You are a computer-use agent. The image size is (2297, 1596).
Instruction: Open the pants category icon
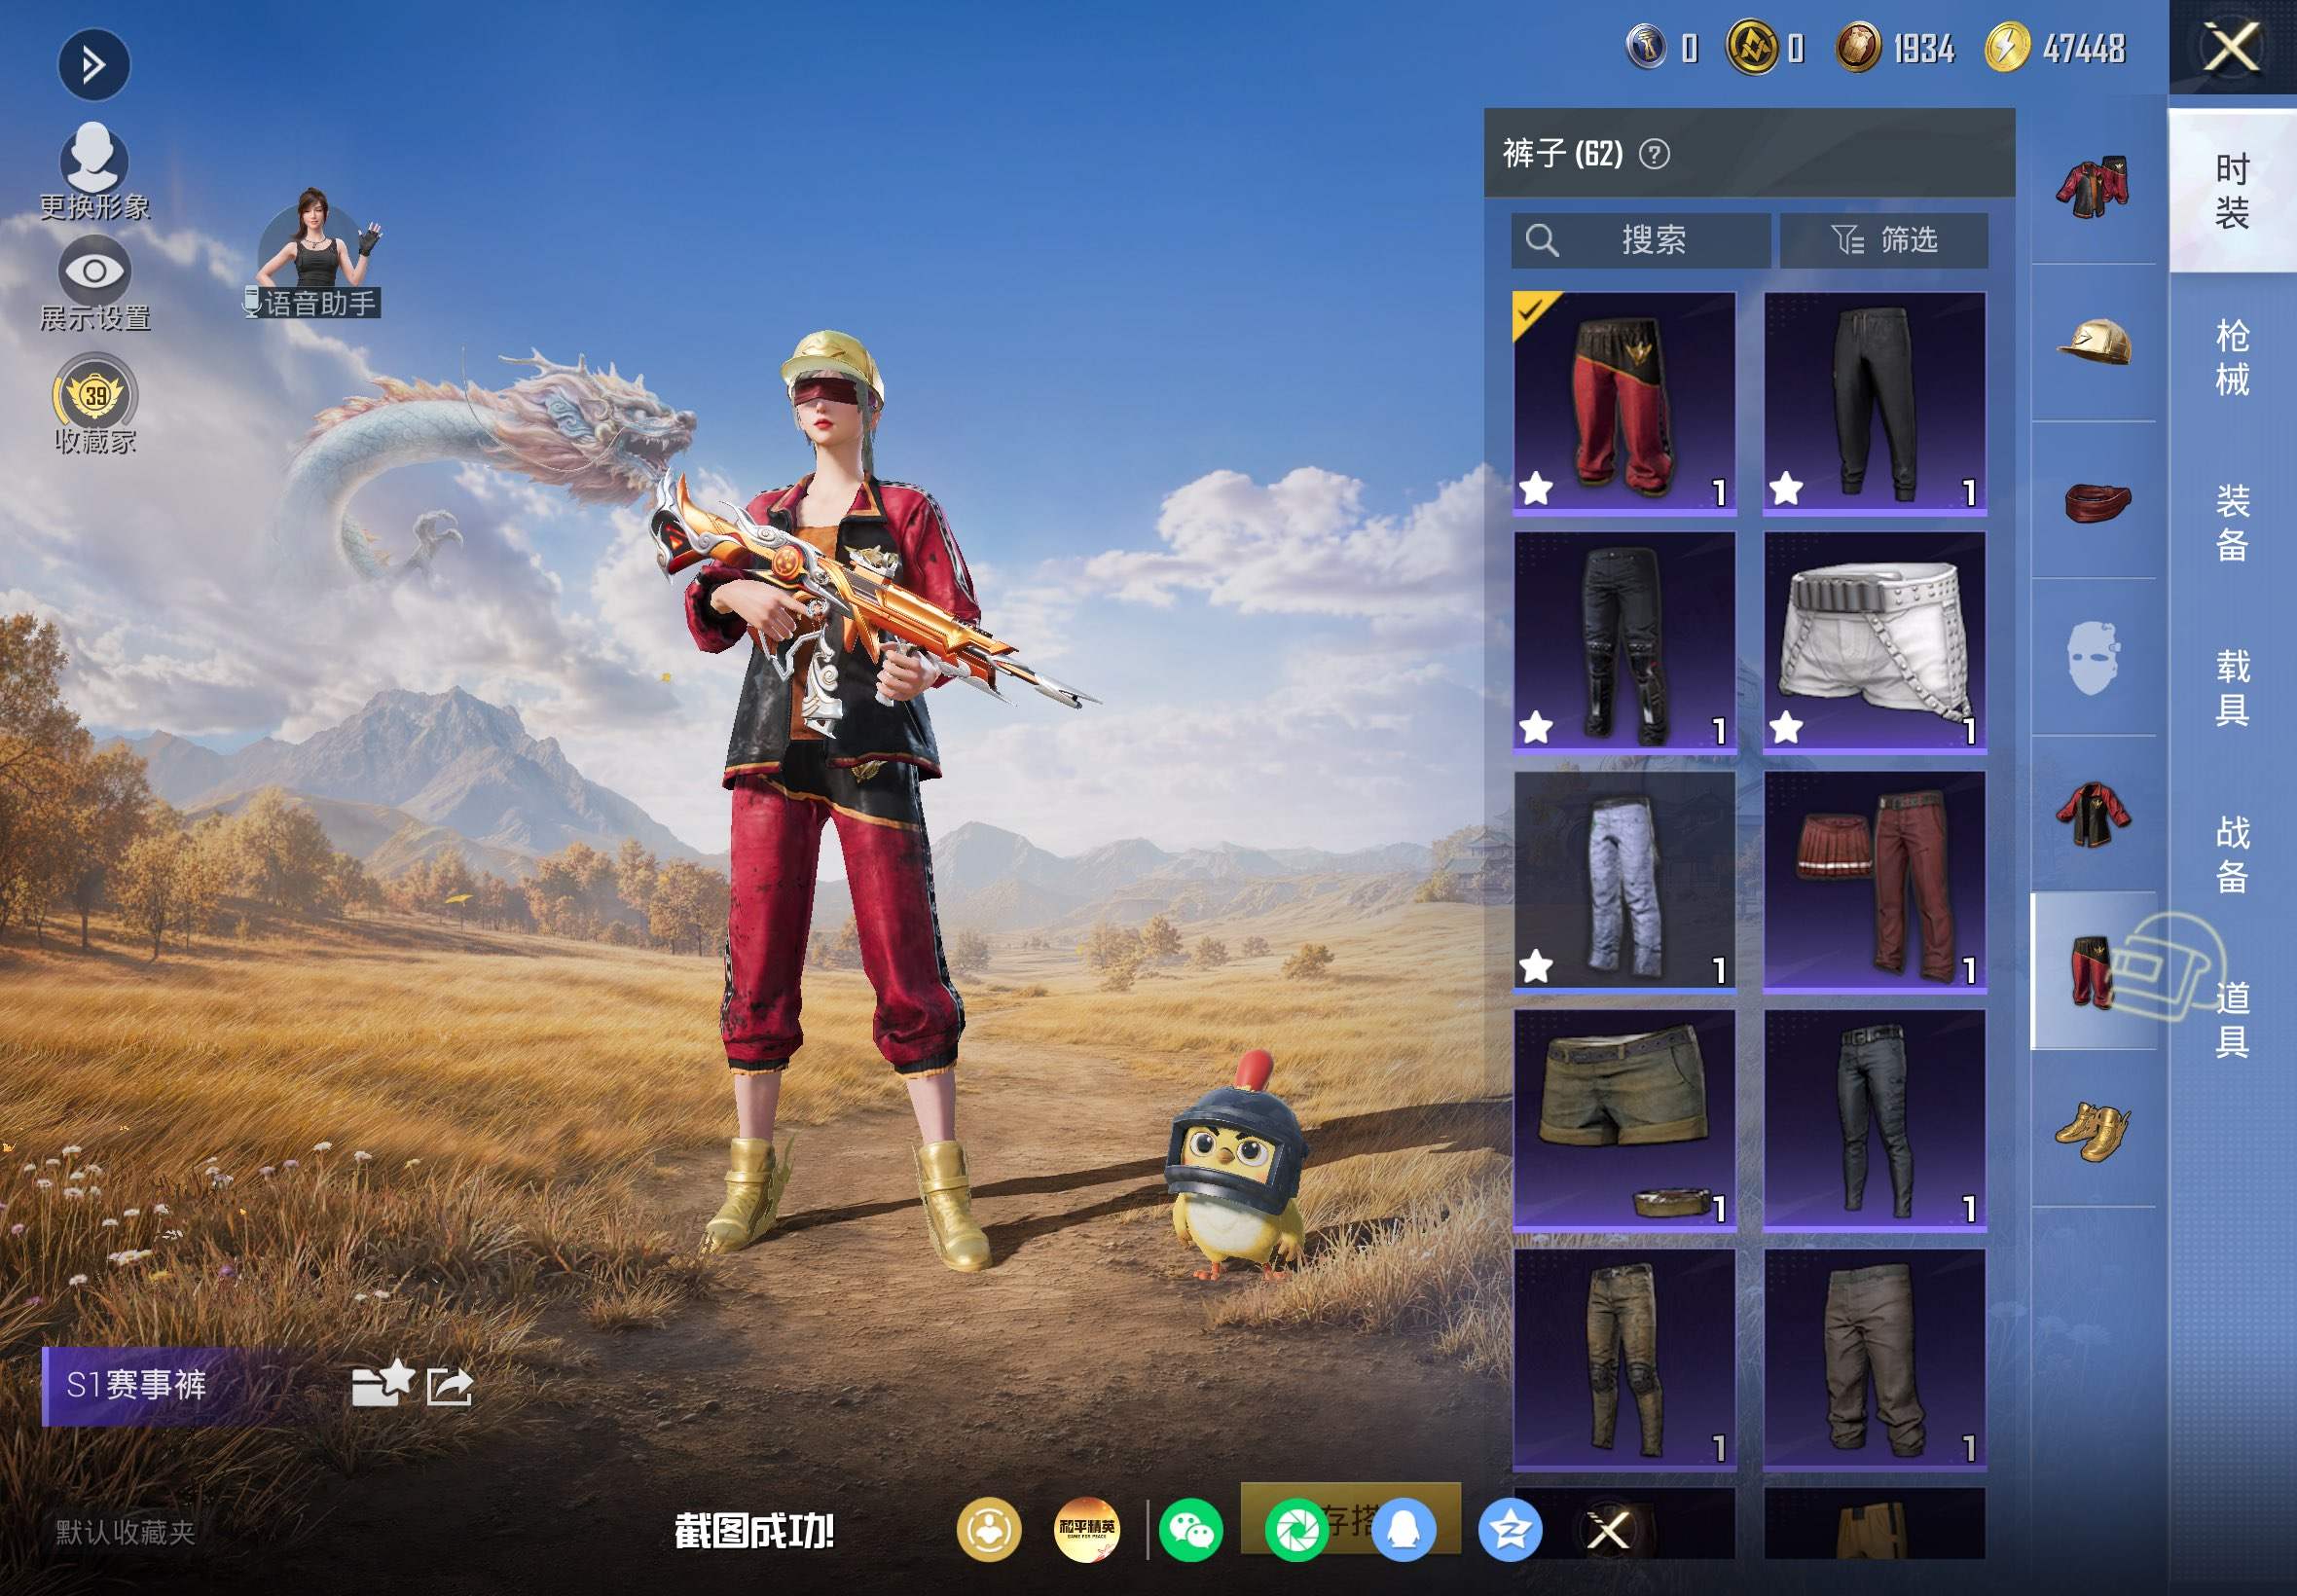pyautogui.click(x=2093, y=972)
